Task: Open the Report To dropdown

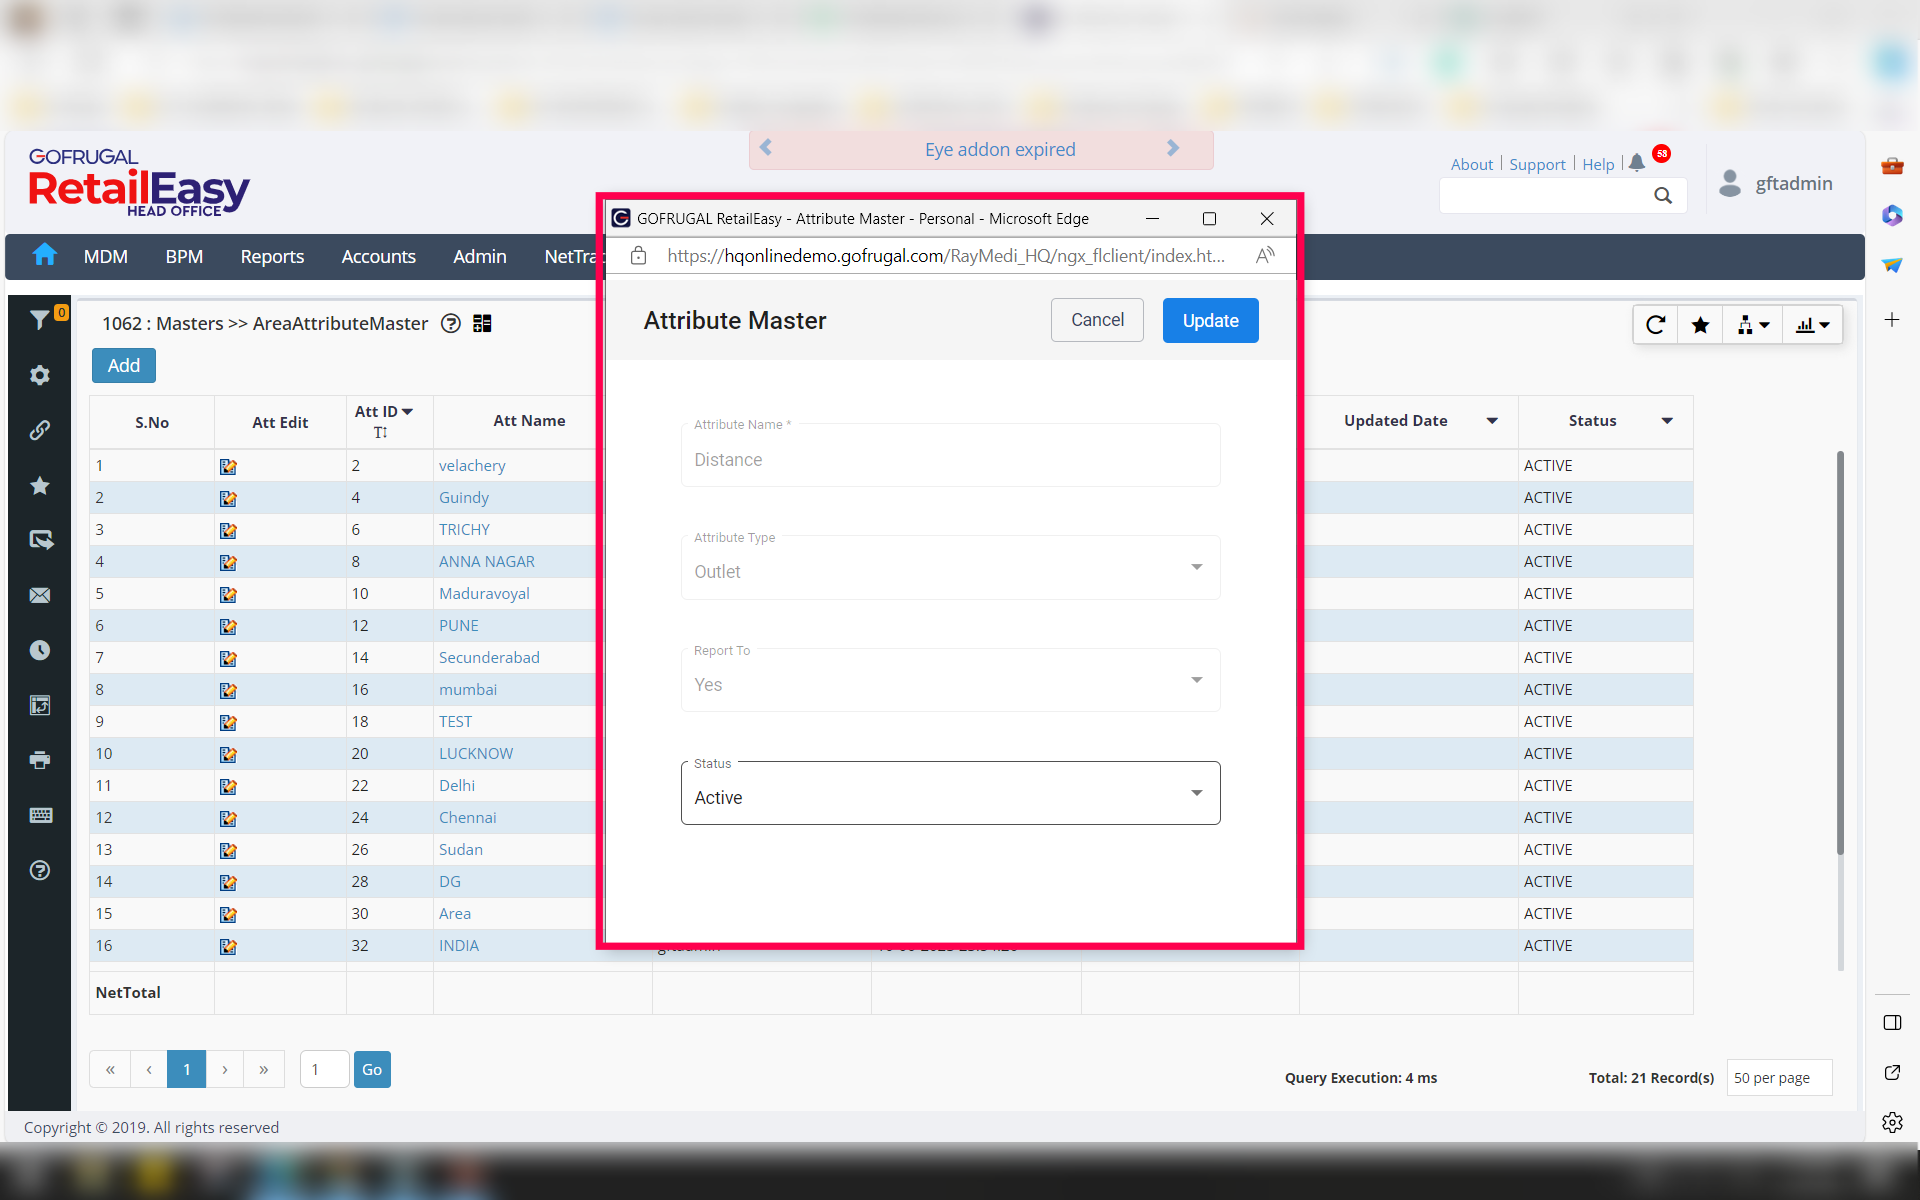Action: [950, 684]
